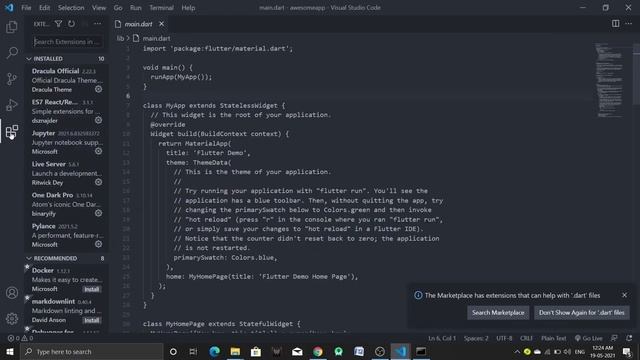Select the One Dark Pro extension entry
This screenshot has width=640, height=360.
coord(67,204)
